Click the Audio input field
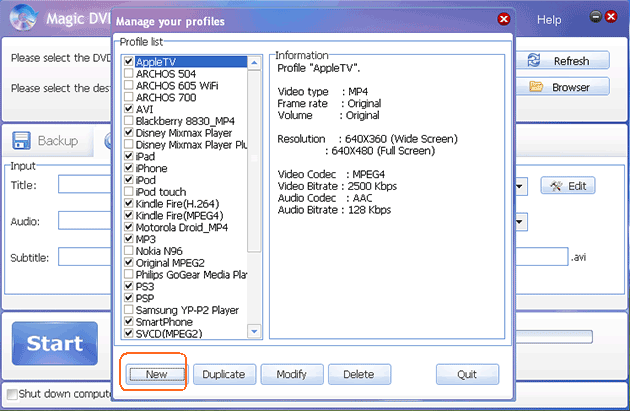 (85, 221)
